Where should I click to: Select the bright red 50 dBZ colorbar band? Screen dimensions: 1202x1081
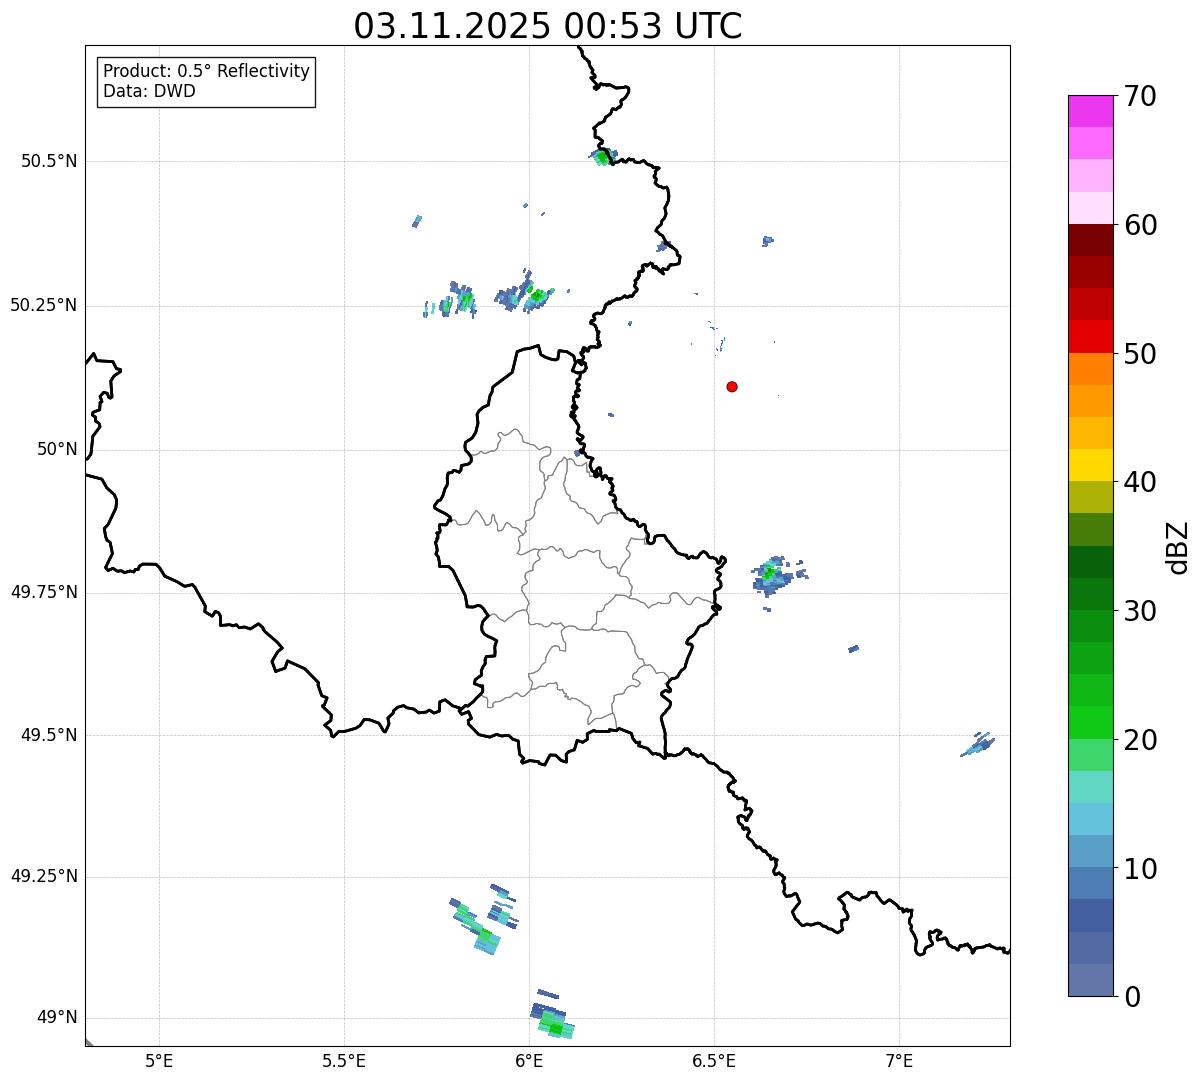click(1090, 336)
